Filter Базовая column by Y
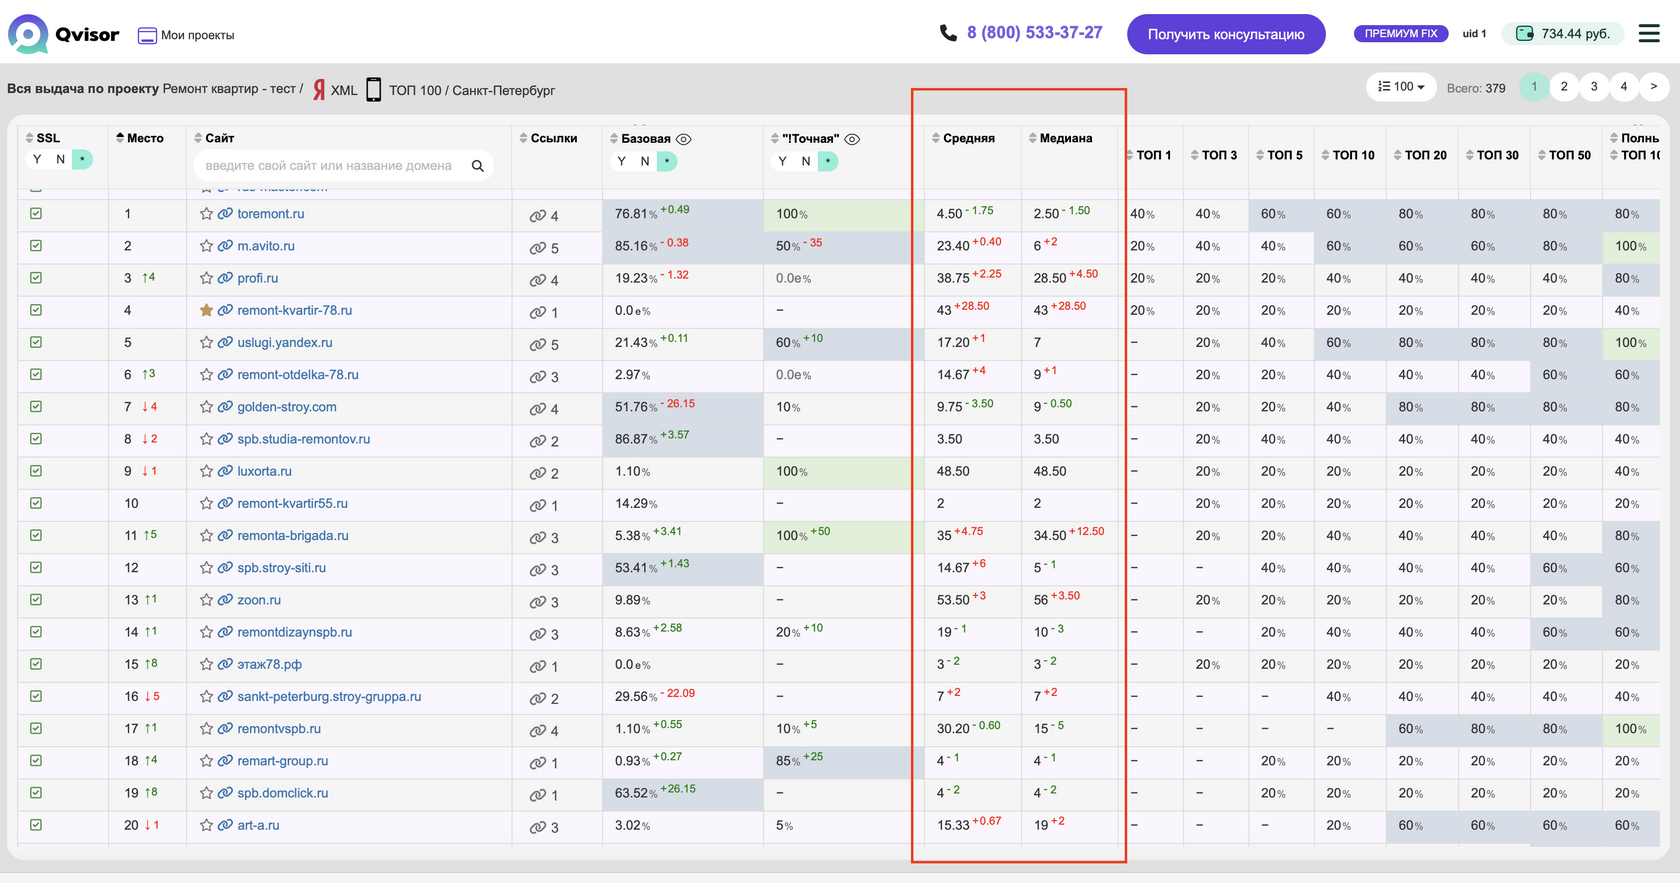This screenshot has width=1680, height=883. (622, 161)
